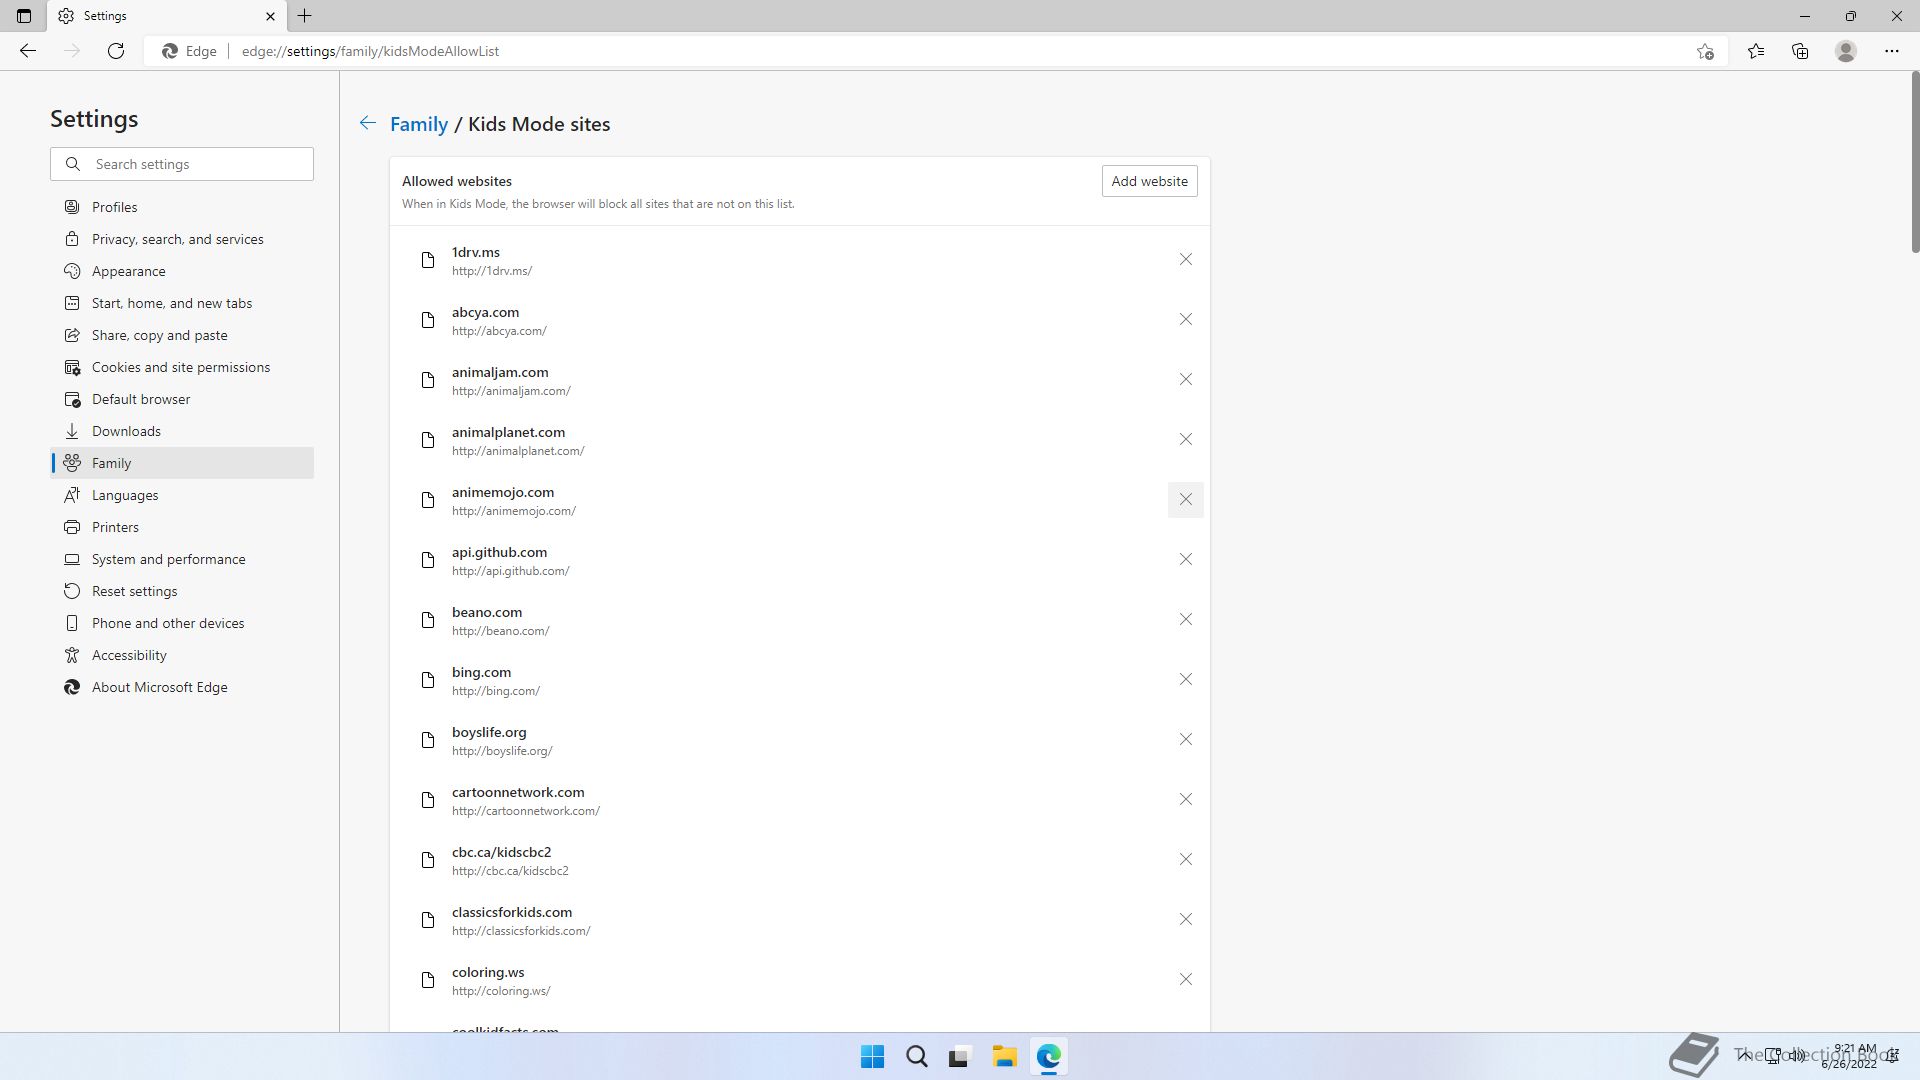Viewport: 1920px width, 1080px height.
Task: Select Family in settings sidebar
Action: pyautogui.click(x=182, y=463)
